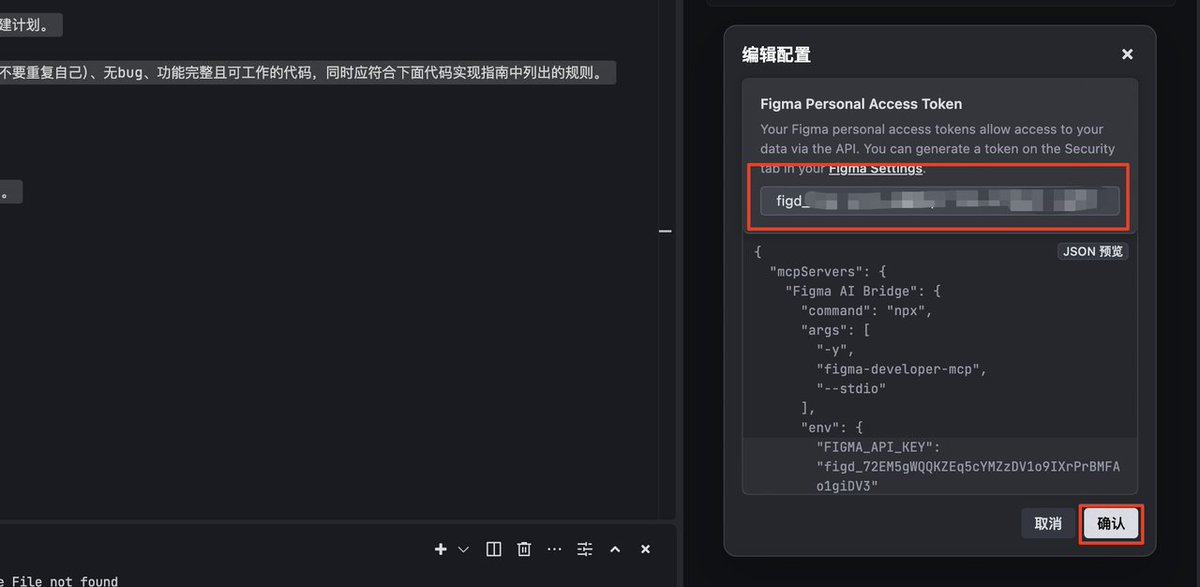Expand the bottom panel with the up chevron
Image resolution: width=1200 pixels, height=587 pixels.
click(615, 549)
